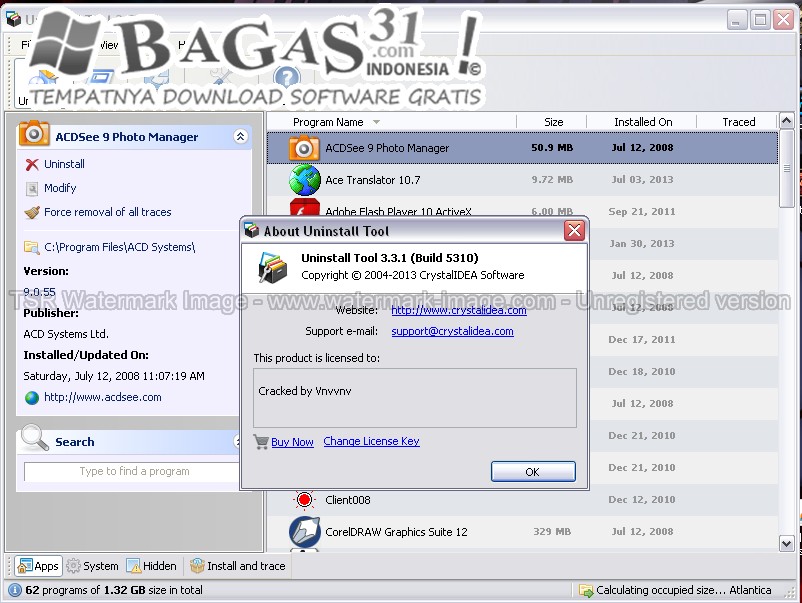Select the Ace Translator 10.7 row
Viewport: 802px width, 603px height.
pos(522,180)
